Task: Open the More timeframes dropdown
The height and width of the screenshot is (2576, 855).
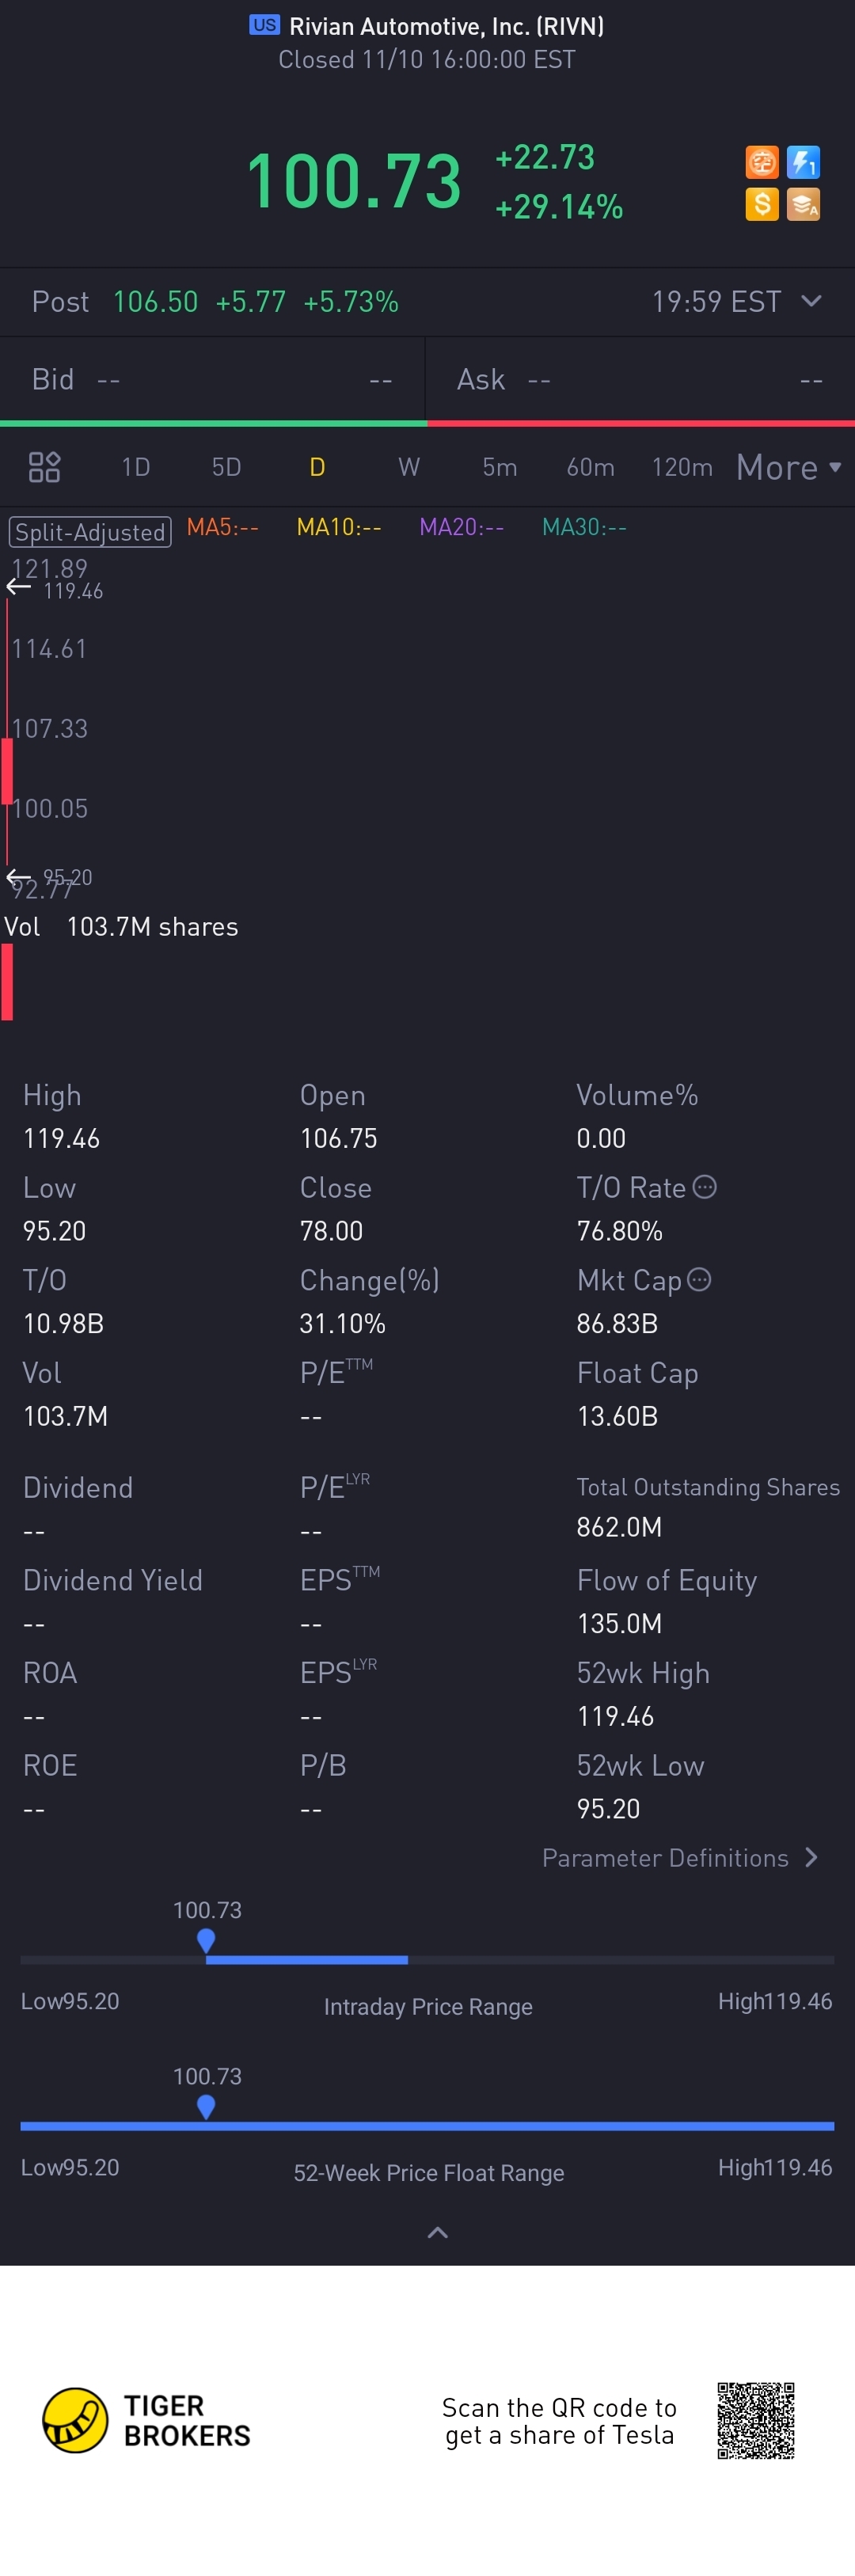Action: tap(788, 467)
